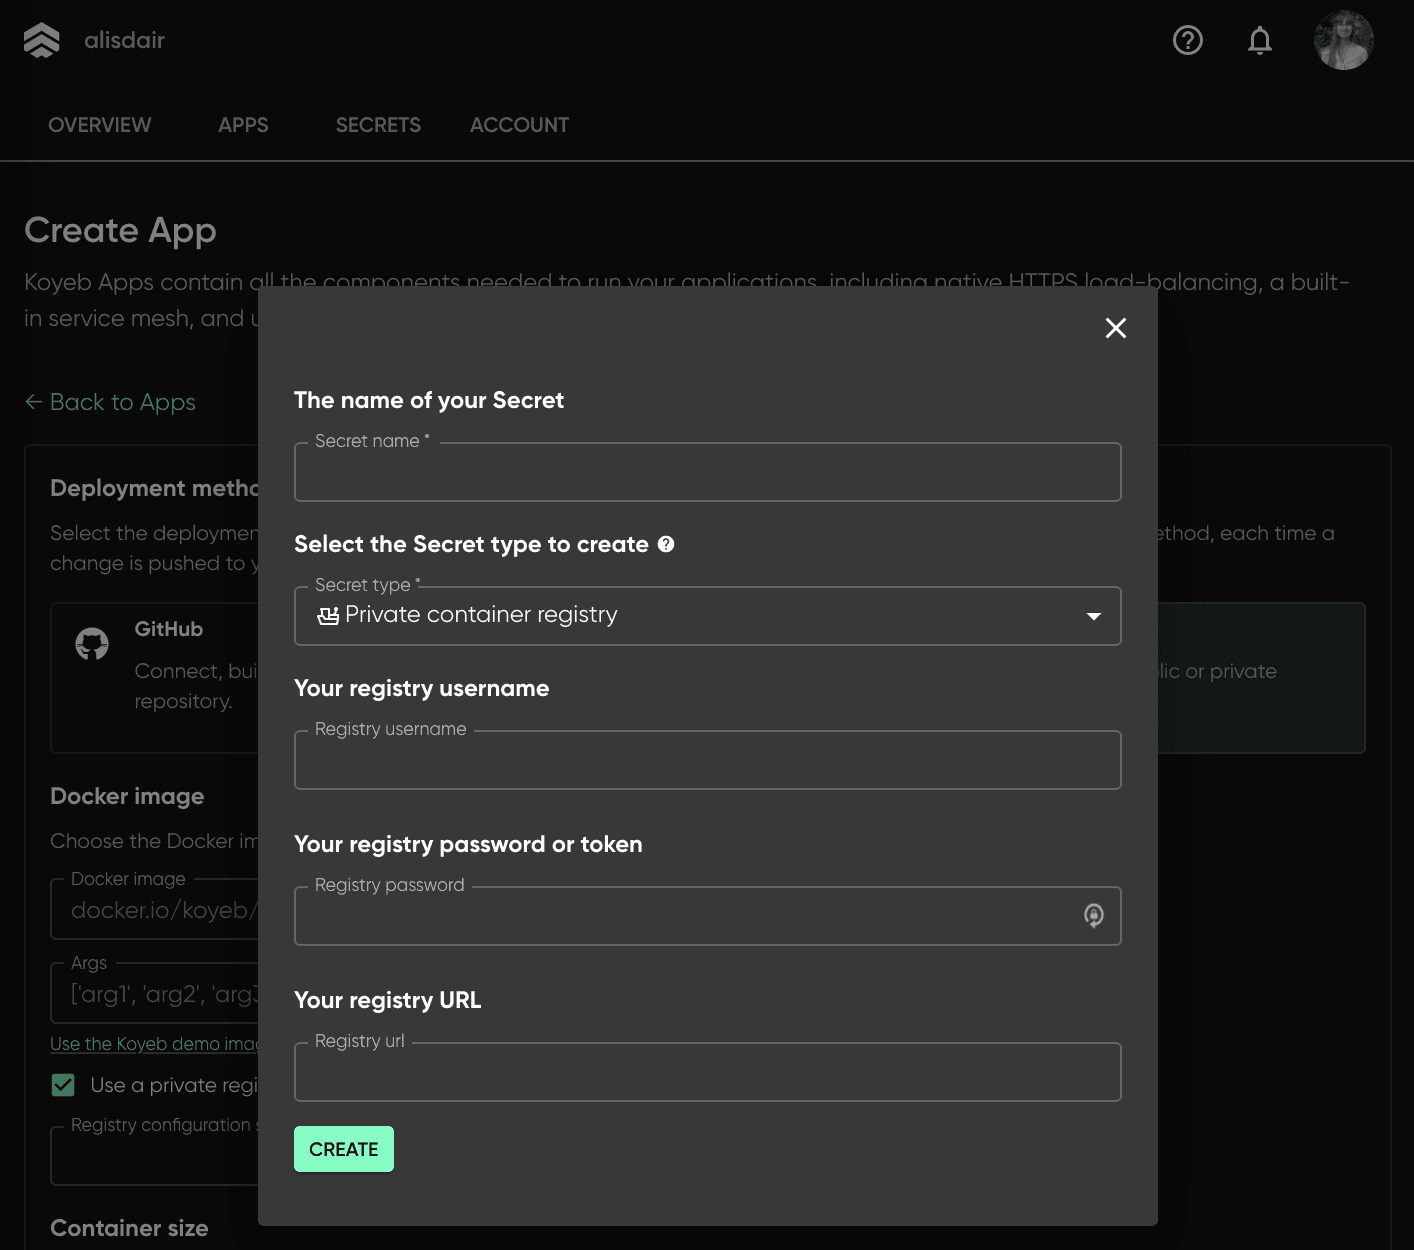
Task: Open the help question mark icon
Action: (x=1187, y=40)
